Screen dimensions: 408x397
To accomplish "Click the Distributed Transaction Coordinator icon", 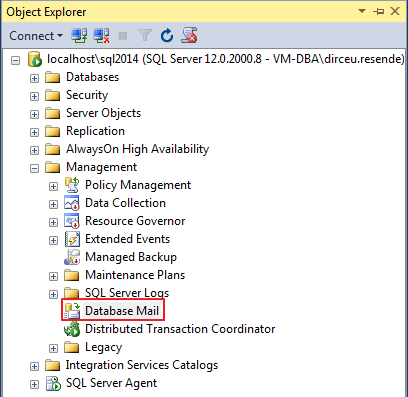I will pos(72,329).
